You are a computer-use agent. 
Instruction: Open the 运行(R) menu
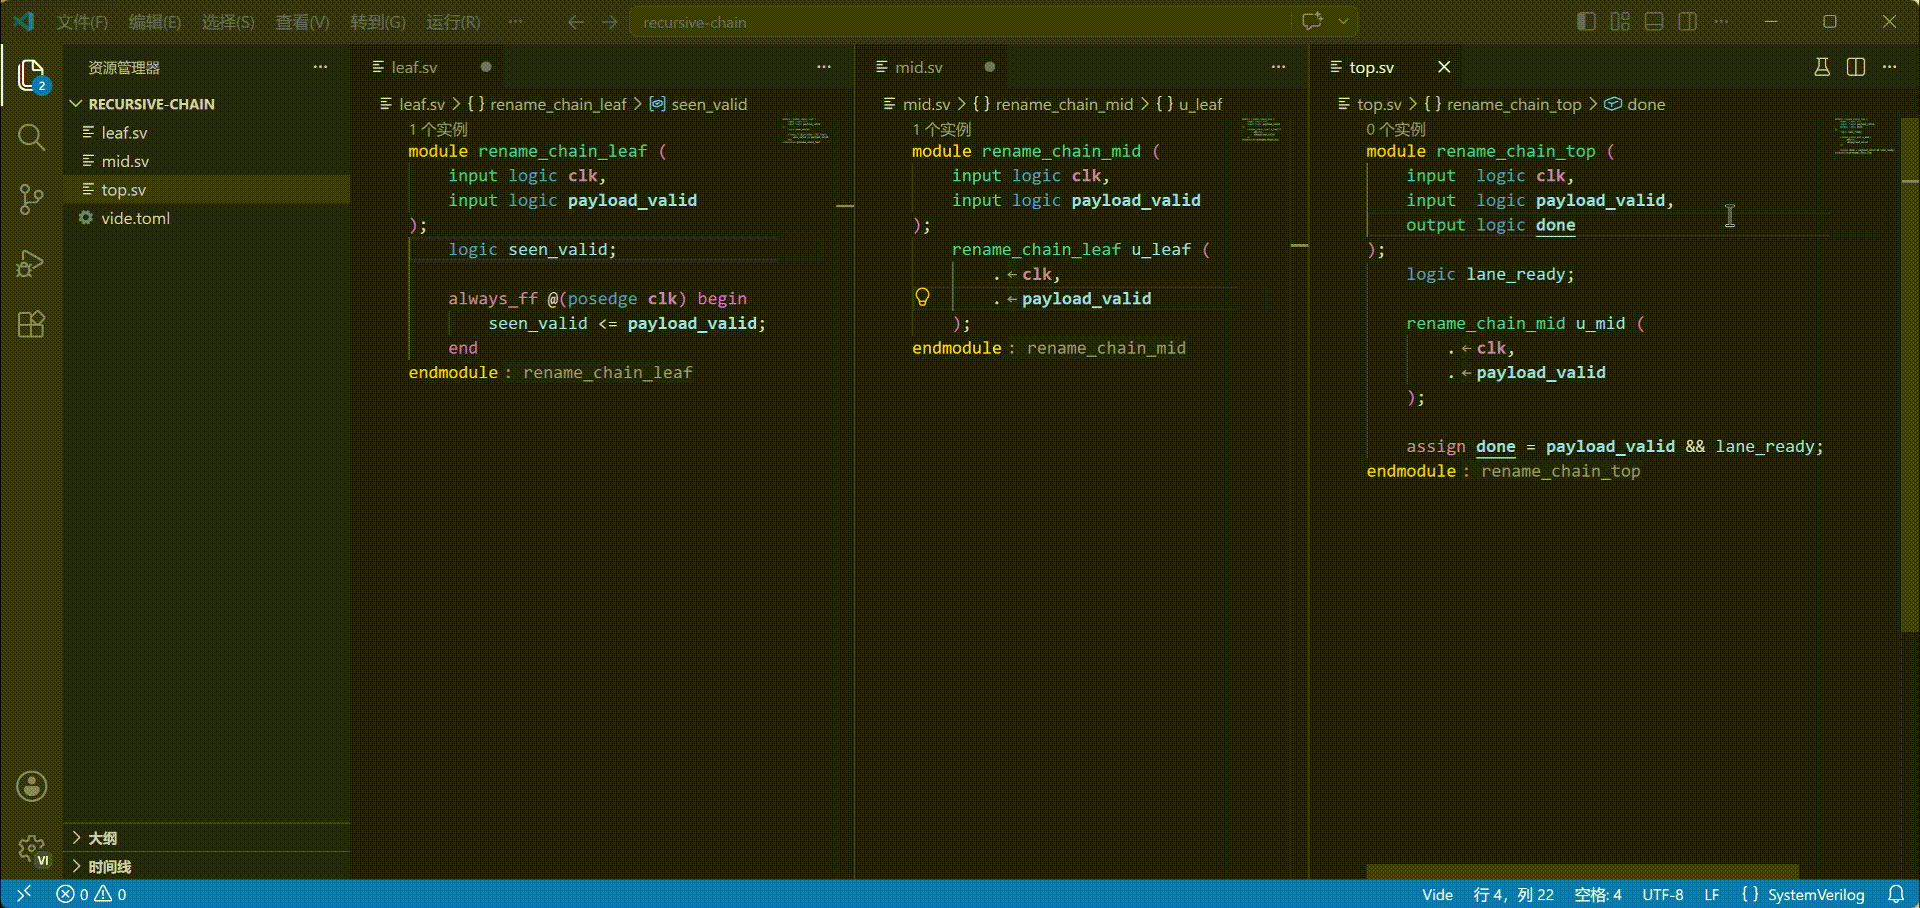click(x=453, y=22)
